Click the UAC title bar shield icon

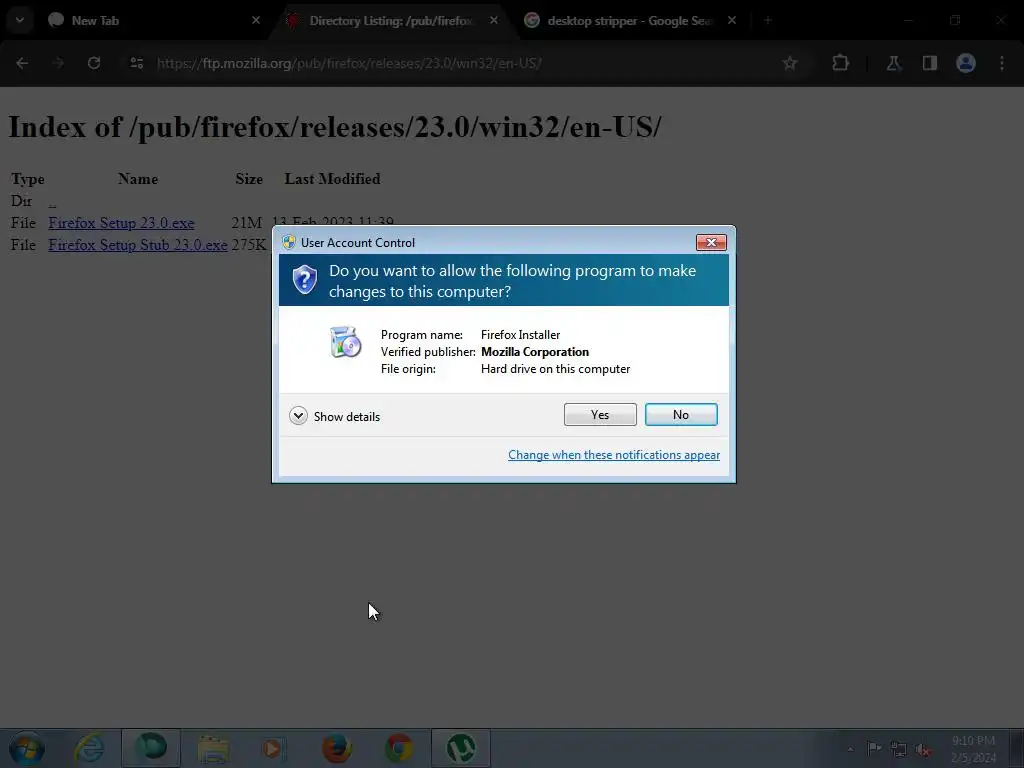click(x=289, y=242)
